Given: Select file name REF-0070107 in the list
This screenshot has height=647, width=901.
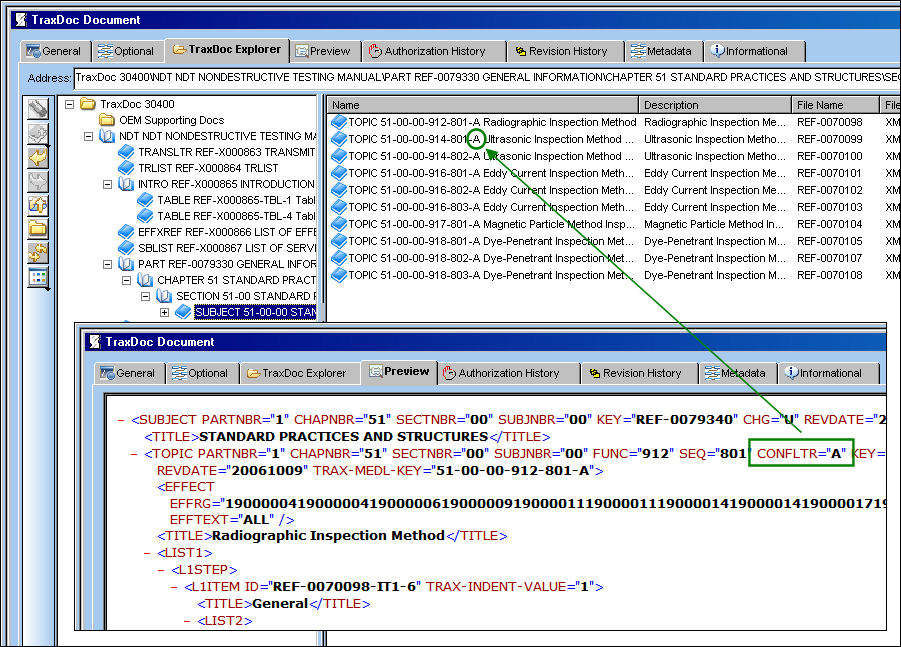Looking at the screenshot, I should pyautogui.click(x=830, y=258).
